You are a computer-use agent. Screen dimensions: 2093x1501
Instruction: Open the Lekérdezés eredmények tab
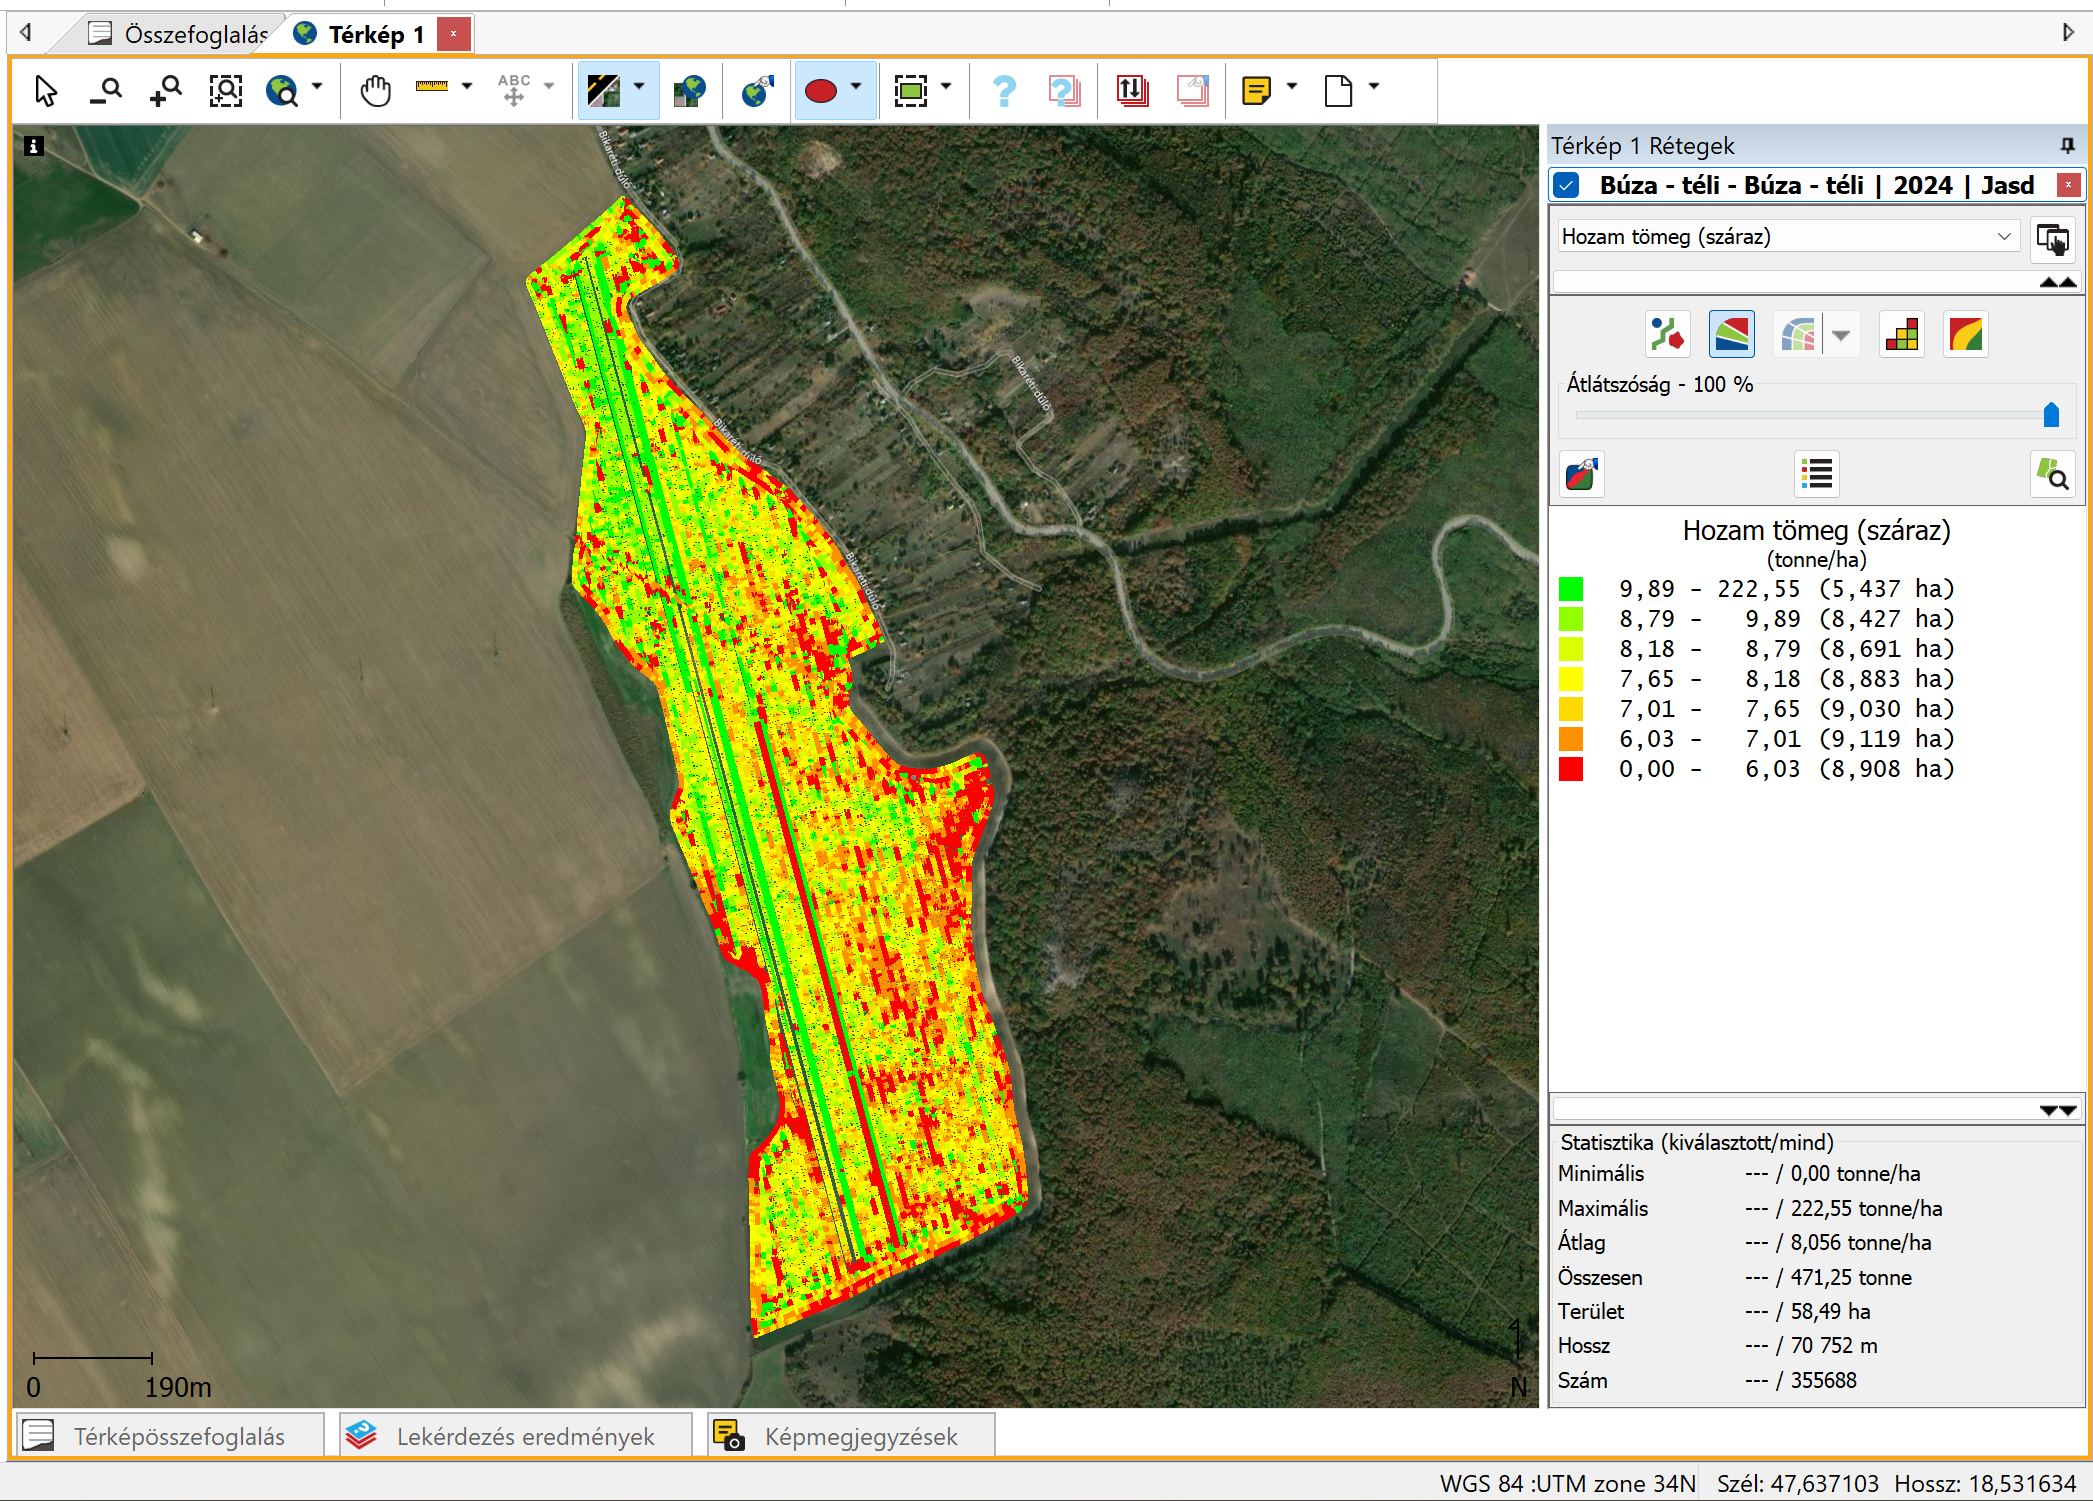pyautogui.click(x=515, y=1436)
